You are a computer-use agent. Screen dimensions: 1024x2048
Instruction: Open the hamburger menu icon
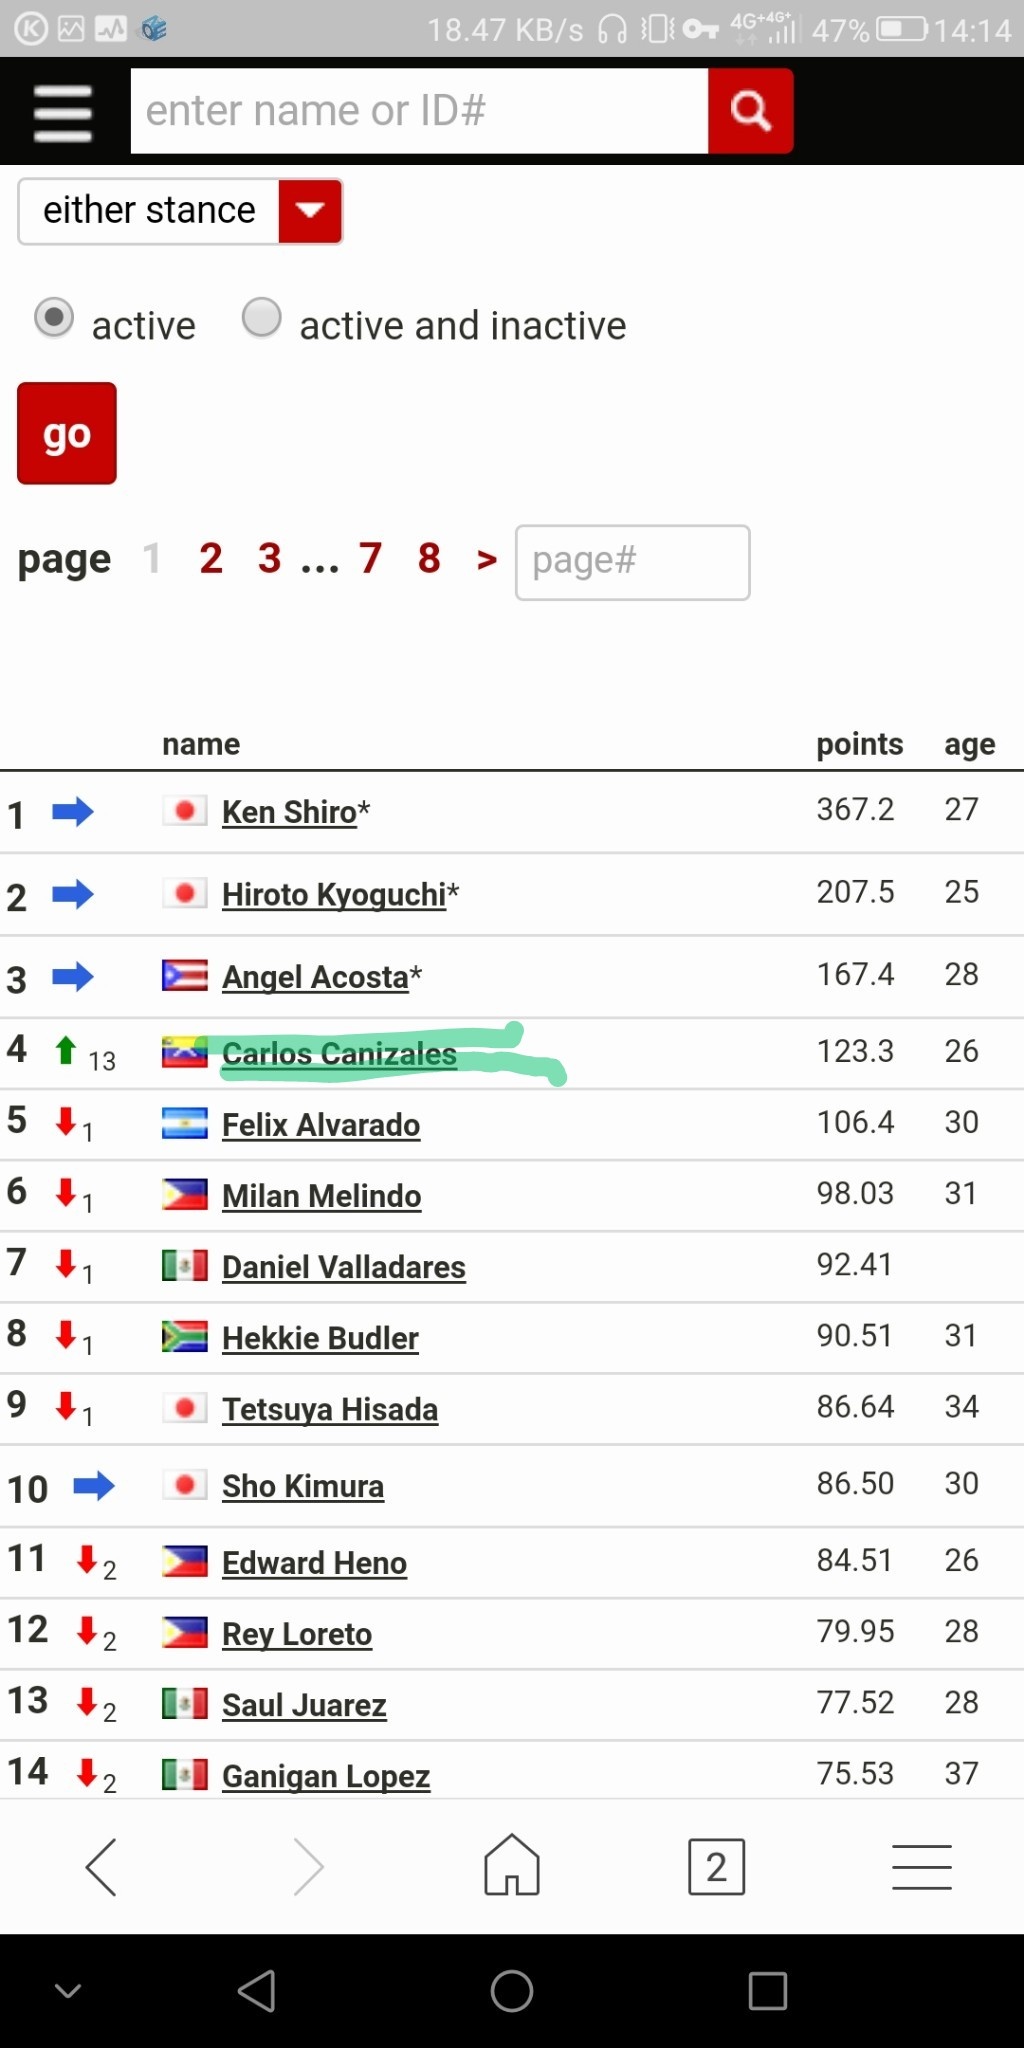pos(62,112)
